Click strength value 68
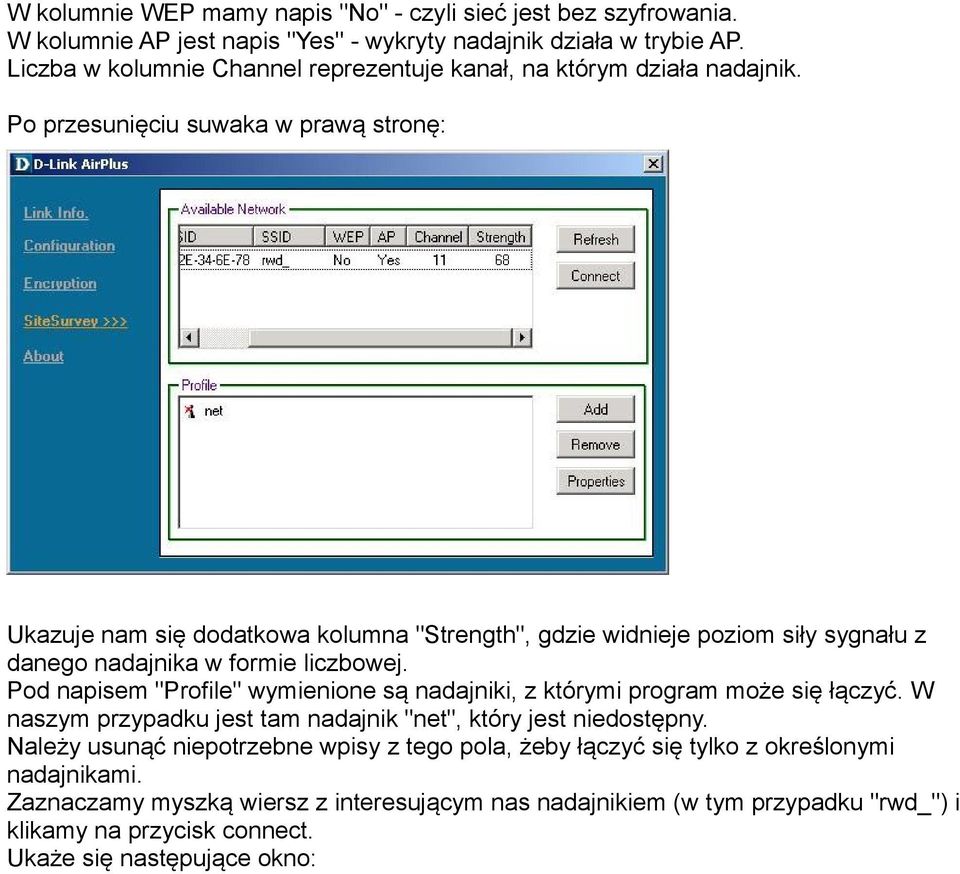Image resolution: width=960 pixels, height=874 pixels. pos(502,260)
